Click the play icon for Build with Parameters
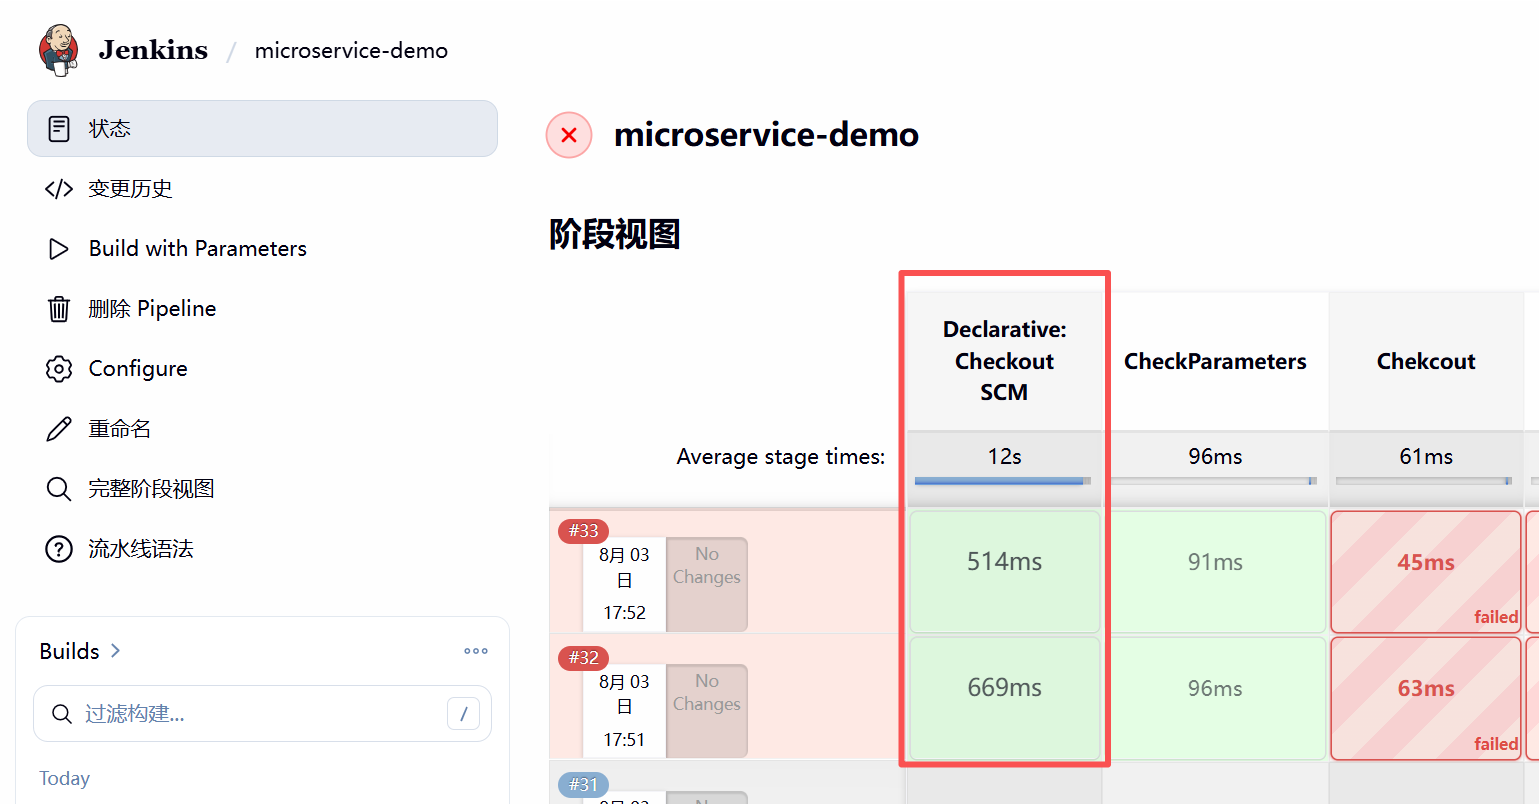 pyautogui.click(x=59, y=249)
